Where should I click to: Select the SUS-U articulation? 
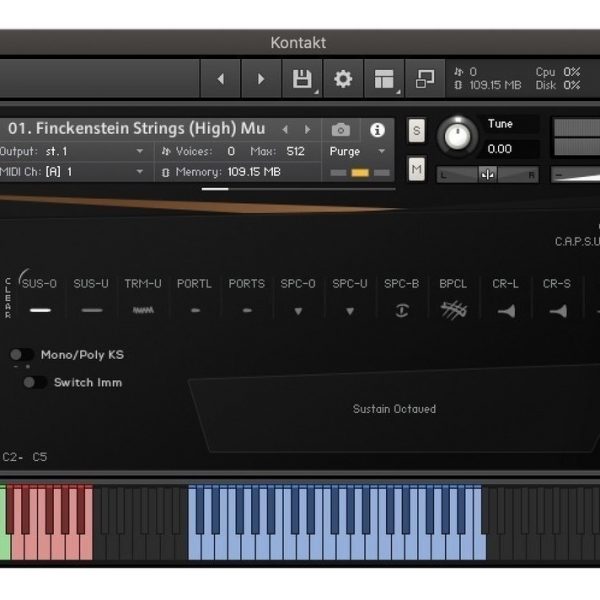(x=91, y=298)
